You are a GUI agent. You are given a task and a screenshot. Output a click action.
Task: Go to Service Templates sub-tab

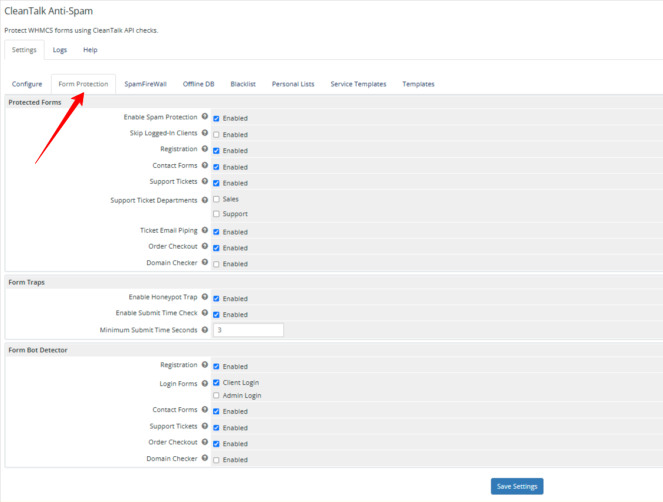(x=358, y=84)
